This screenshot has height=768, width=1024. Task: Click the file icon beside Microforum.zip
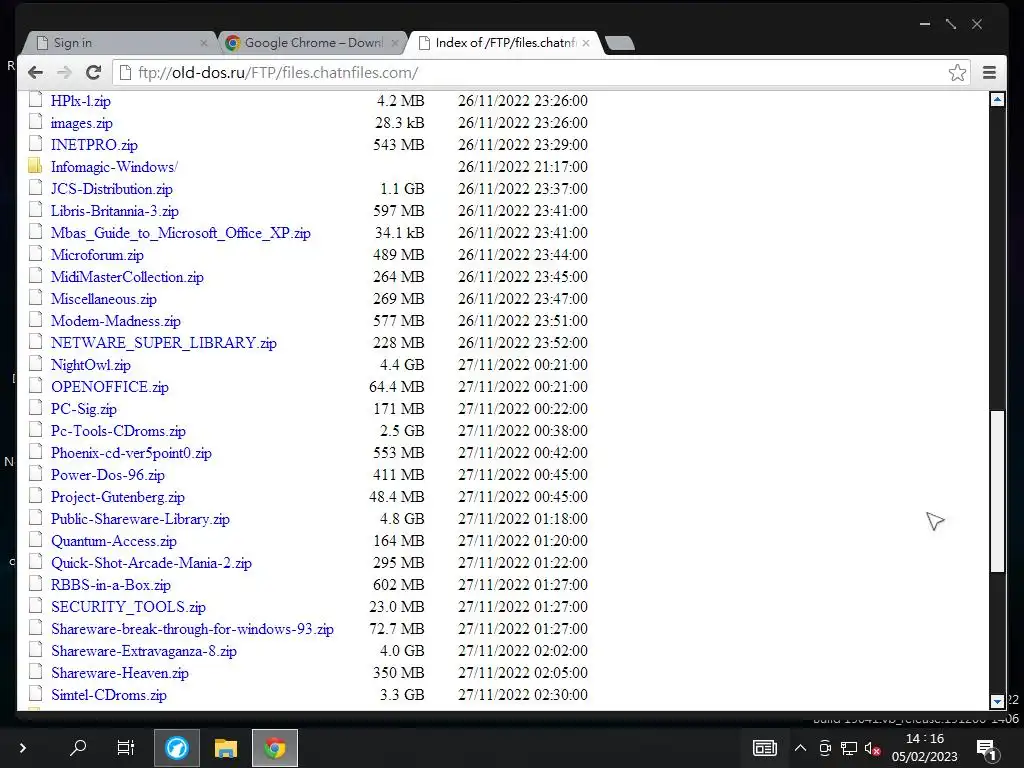[35, 254]
